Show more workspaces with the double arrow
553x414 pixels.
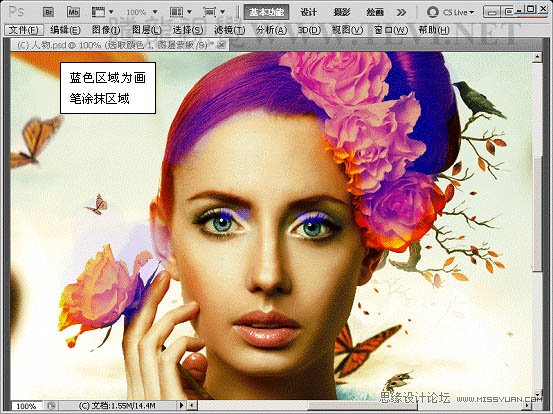click(401, 12)
